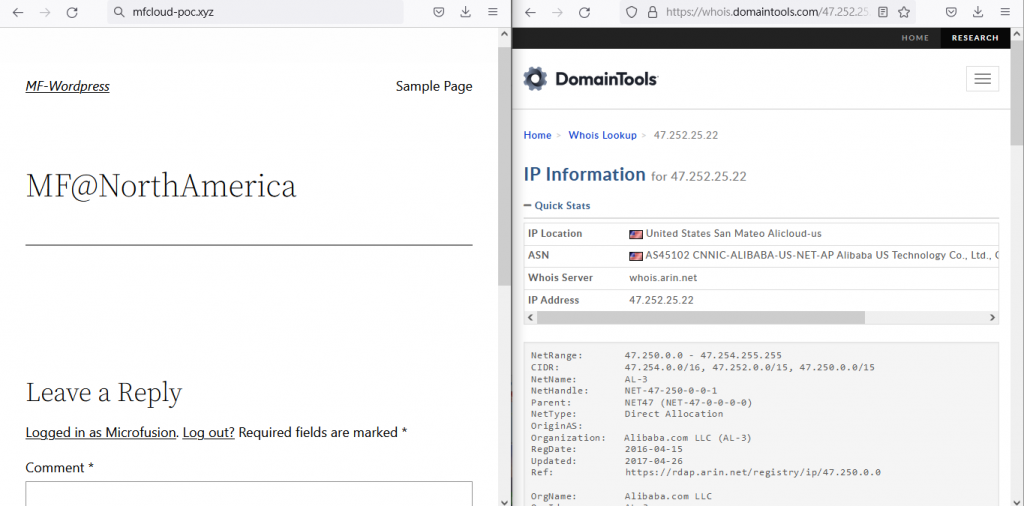
Task: Click the Whois Lookup breadcrumb link
Action: pos(602,135)
